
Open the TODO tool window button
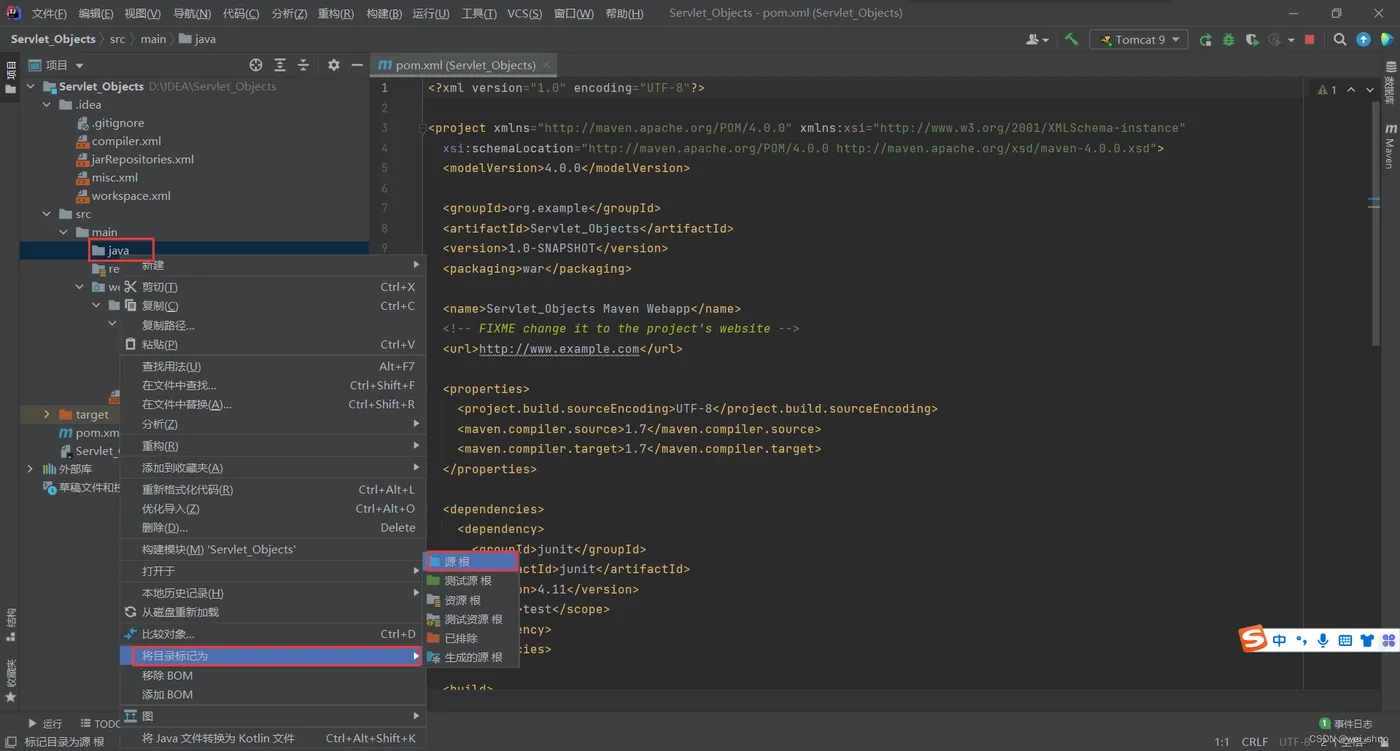pos(100,724)
